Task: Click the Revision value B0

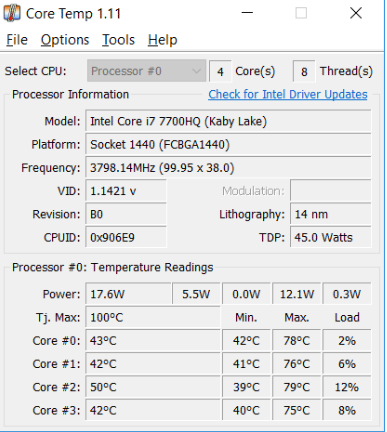Action: 126,214
